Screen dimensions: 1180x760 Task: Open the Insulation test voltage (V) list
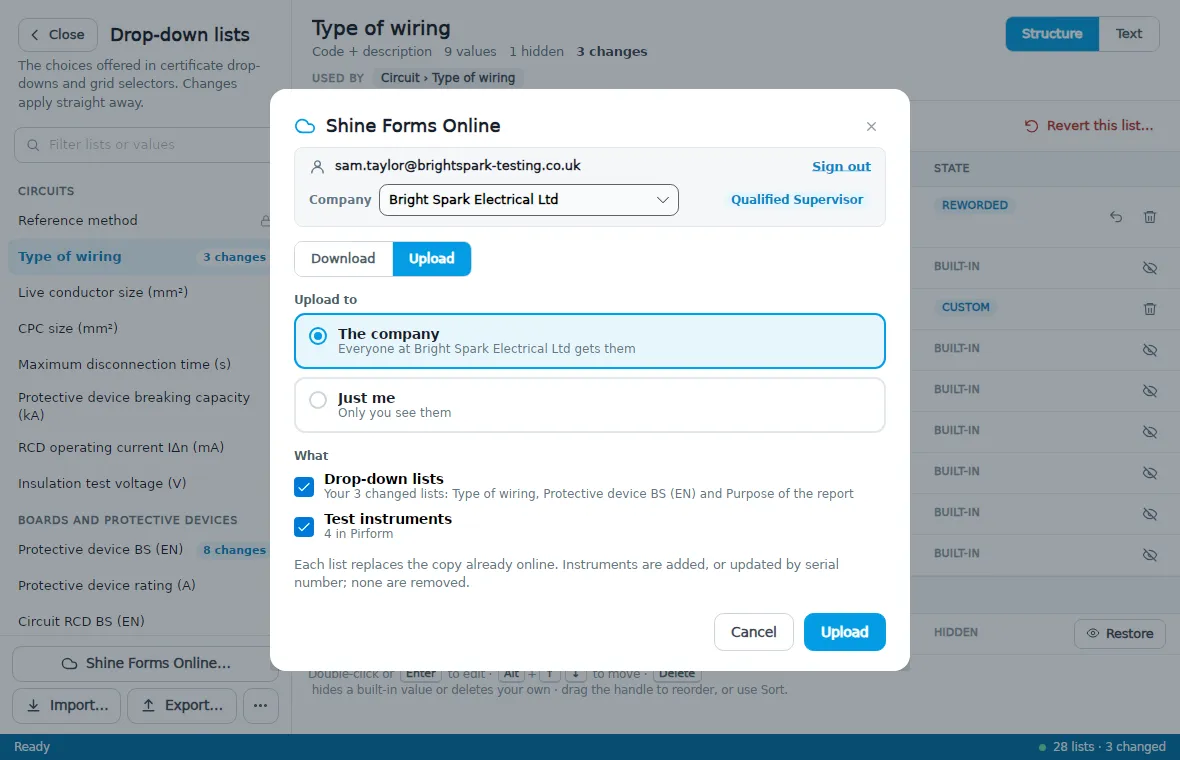click(x=142, y=483)
